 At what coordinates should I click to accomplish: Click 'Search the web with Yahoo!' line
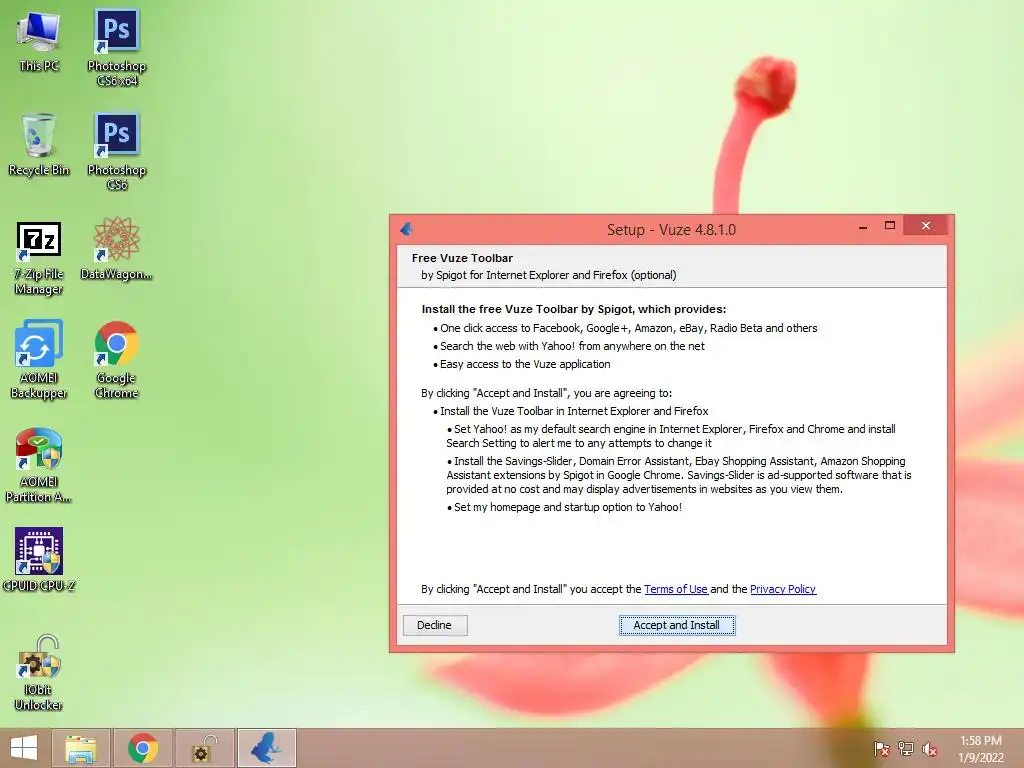click(572, 346)
